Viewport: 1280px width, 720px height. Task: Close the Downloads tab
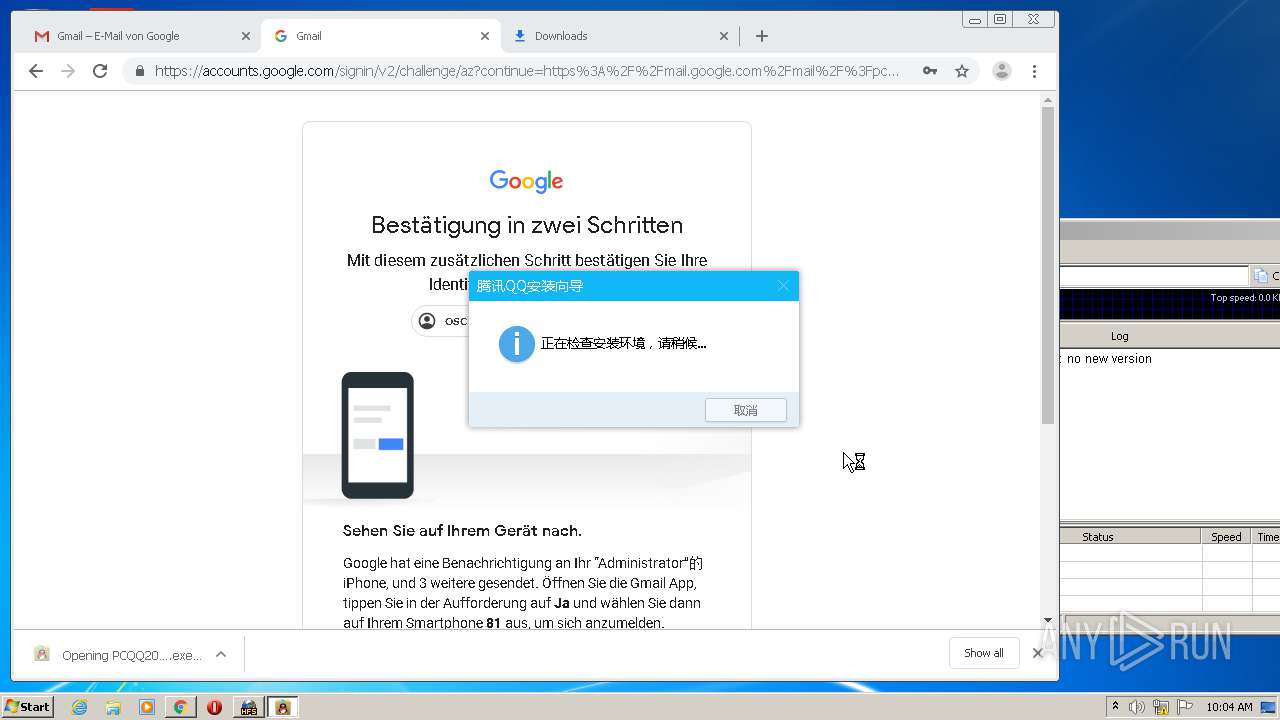[724, 36]
